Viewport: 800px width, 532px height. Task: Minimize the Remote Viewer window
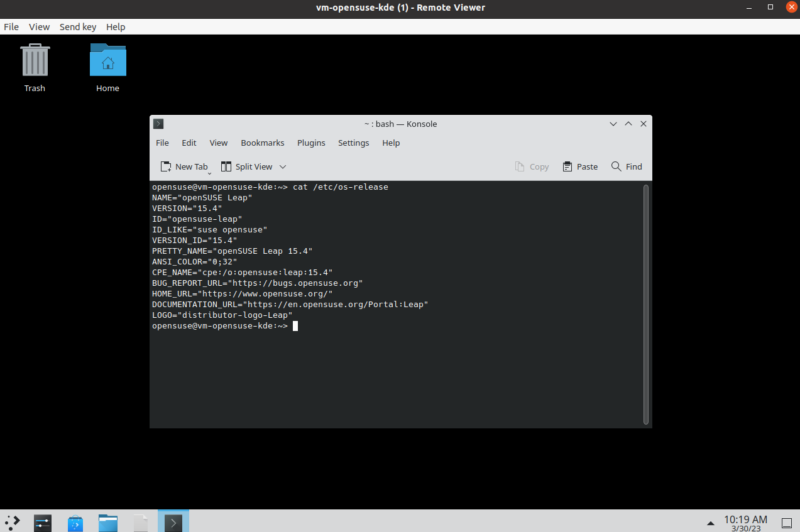click(x=749, y=8)
